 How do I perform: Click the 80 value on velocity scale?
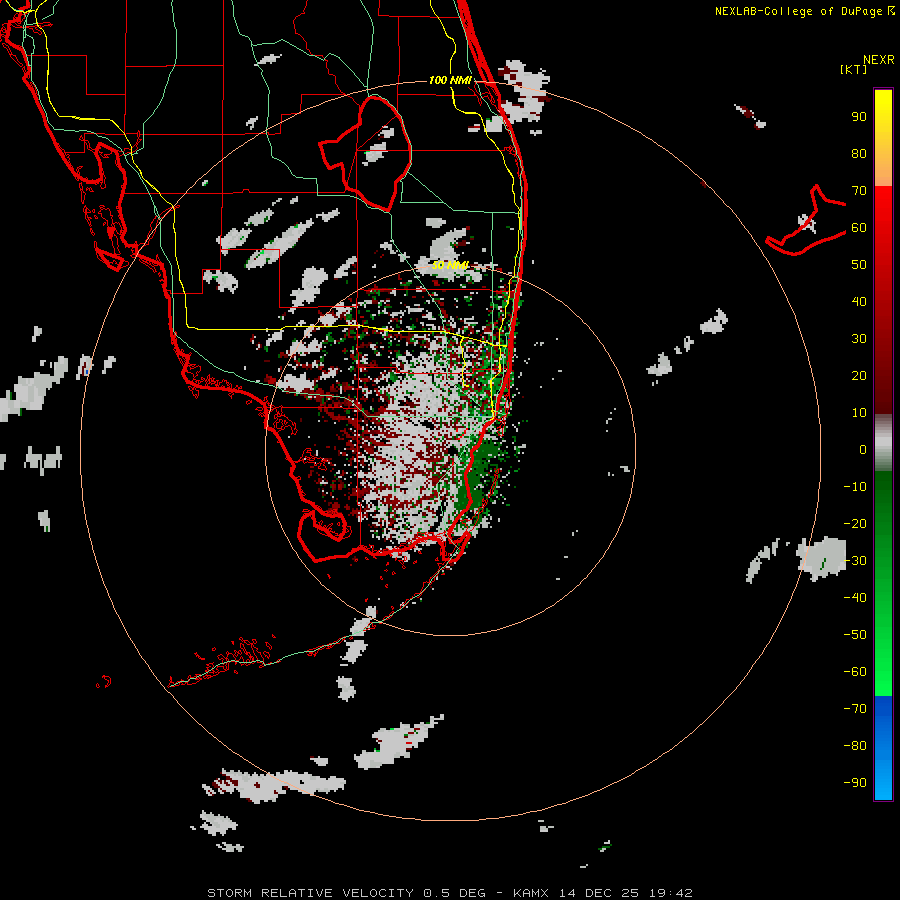click(x=859, y=154)
